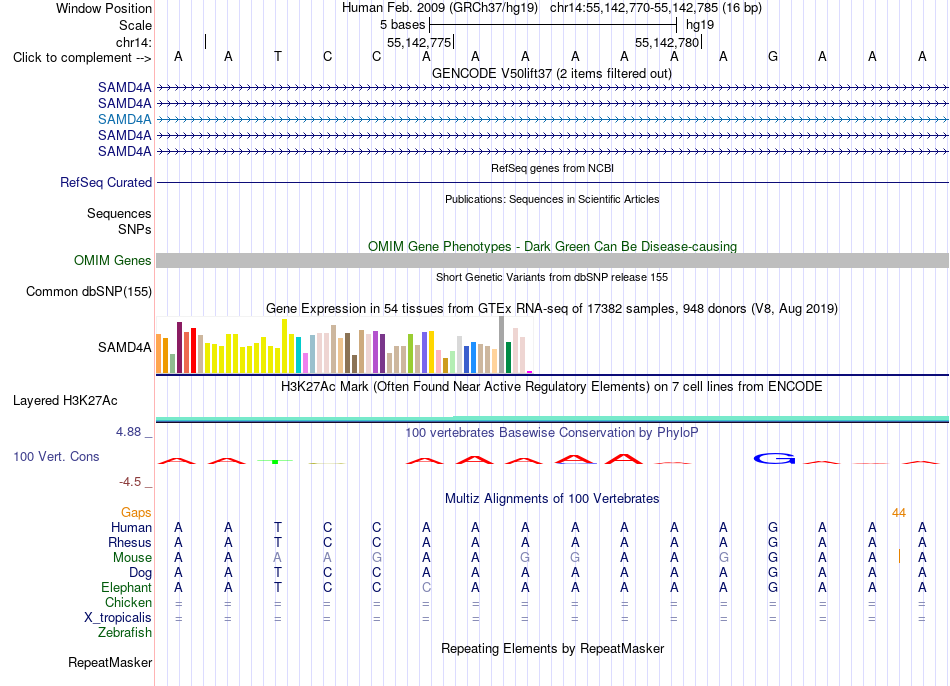Click the tall gray bar in GTEx chart
The image size is (950, 686).
pyautogui.click(x=502, y=344)
